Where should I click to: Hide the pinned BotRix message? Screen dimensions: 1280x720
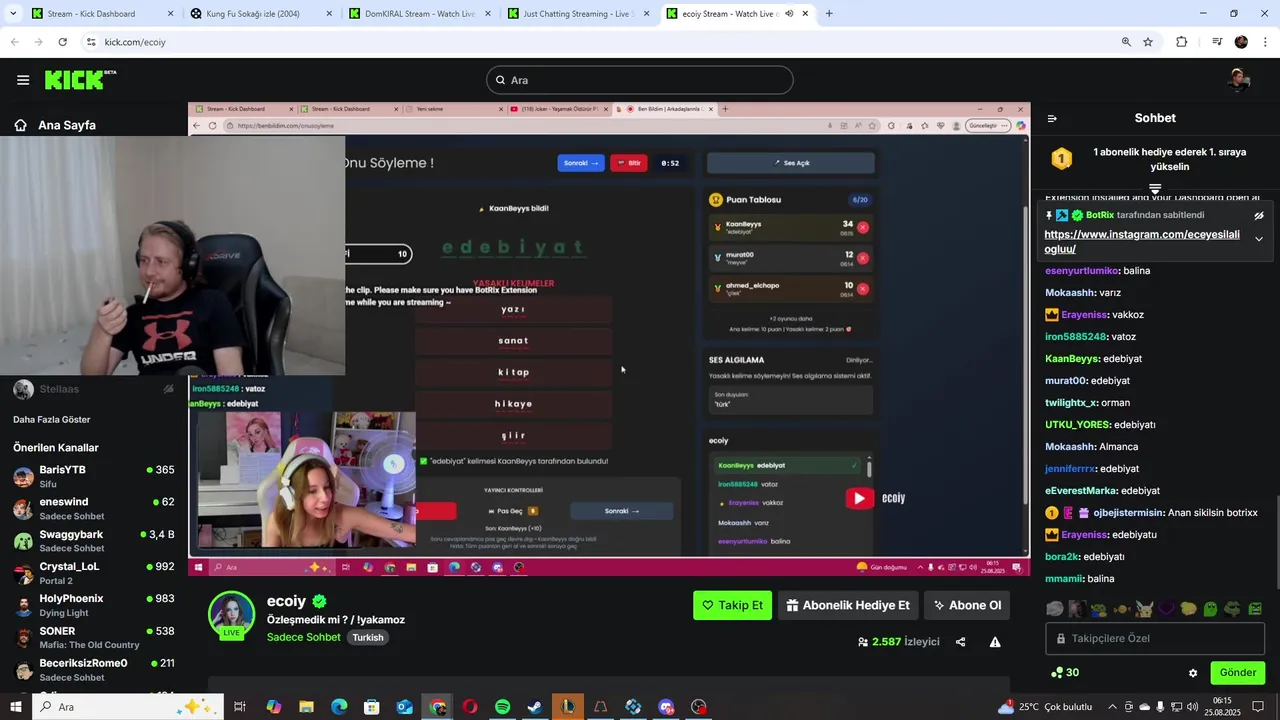1259,215
